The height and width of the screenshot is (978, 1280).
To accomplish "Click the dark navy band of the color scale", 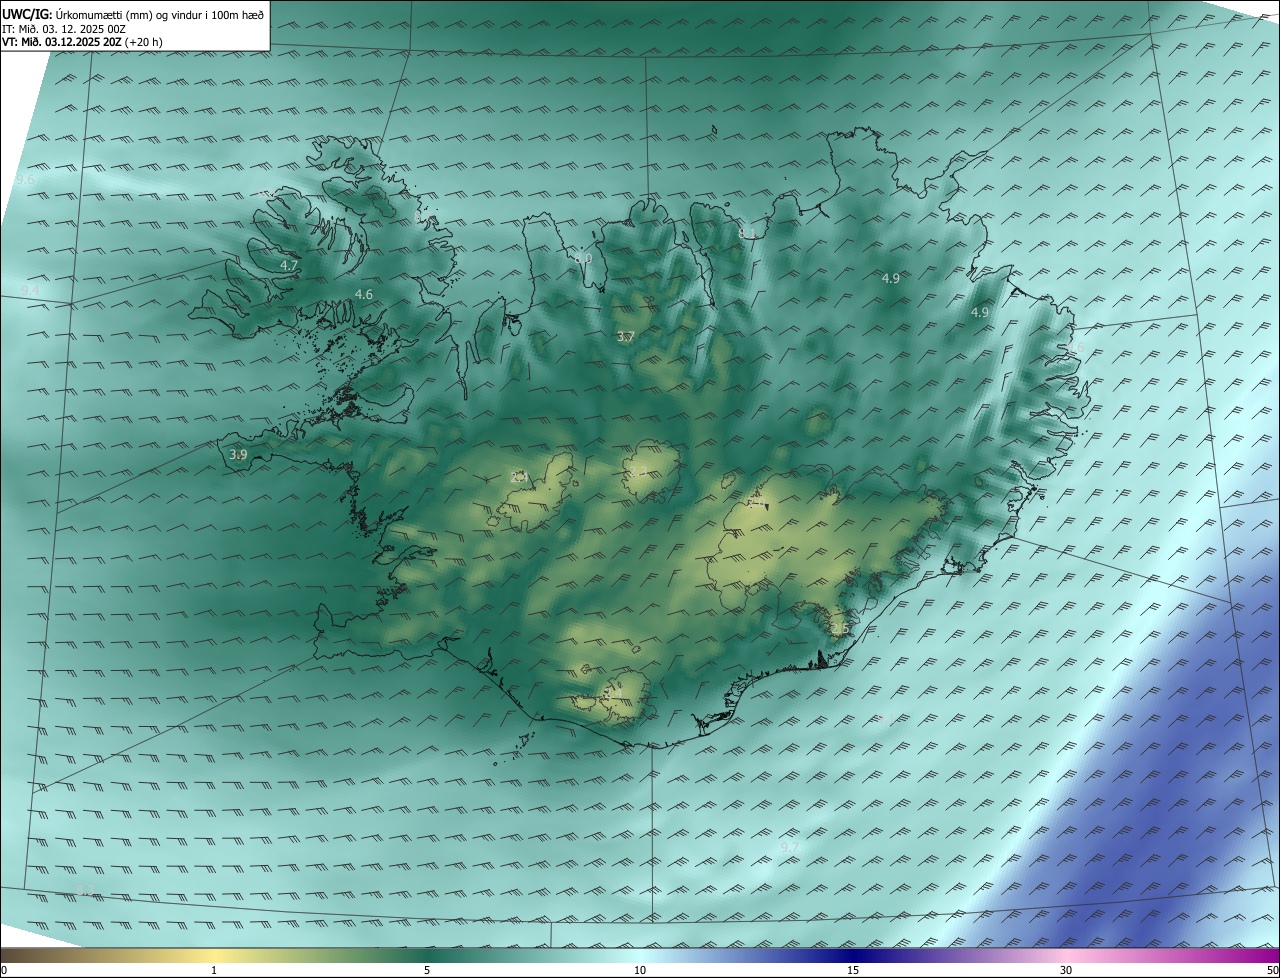I will coord(855,955).
